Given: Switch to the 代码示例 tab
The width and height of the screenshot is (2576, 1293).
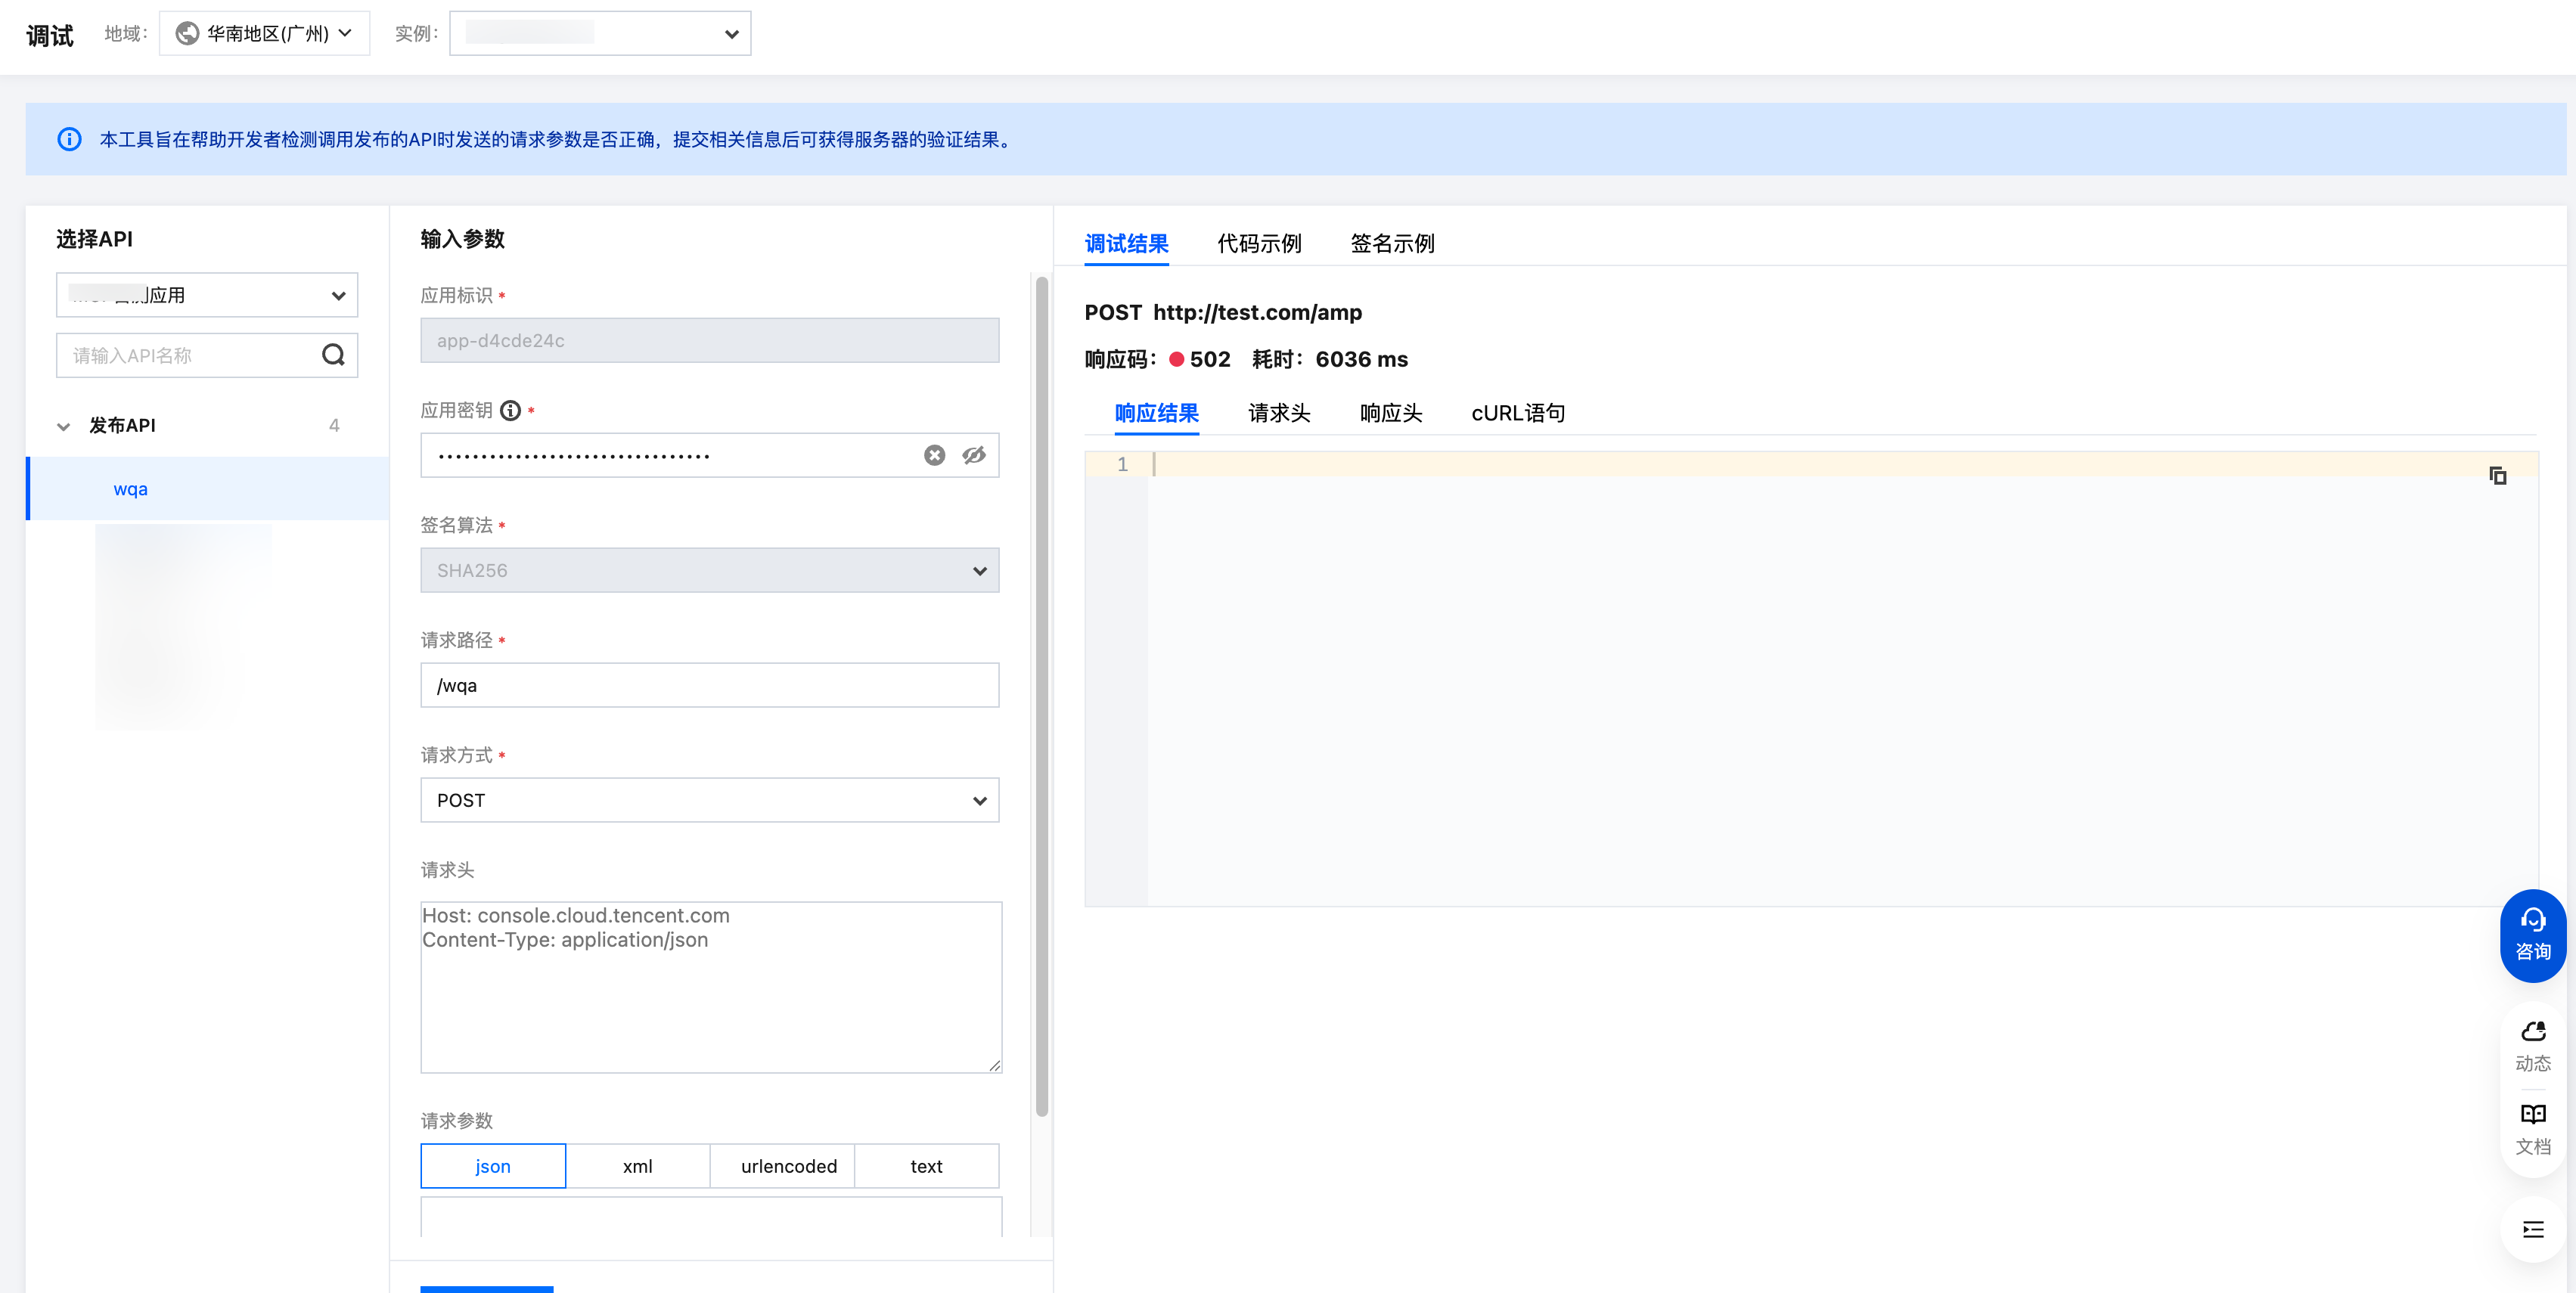Looking at the screenshot, I should click(x=1259, y=243).
